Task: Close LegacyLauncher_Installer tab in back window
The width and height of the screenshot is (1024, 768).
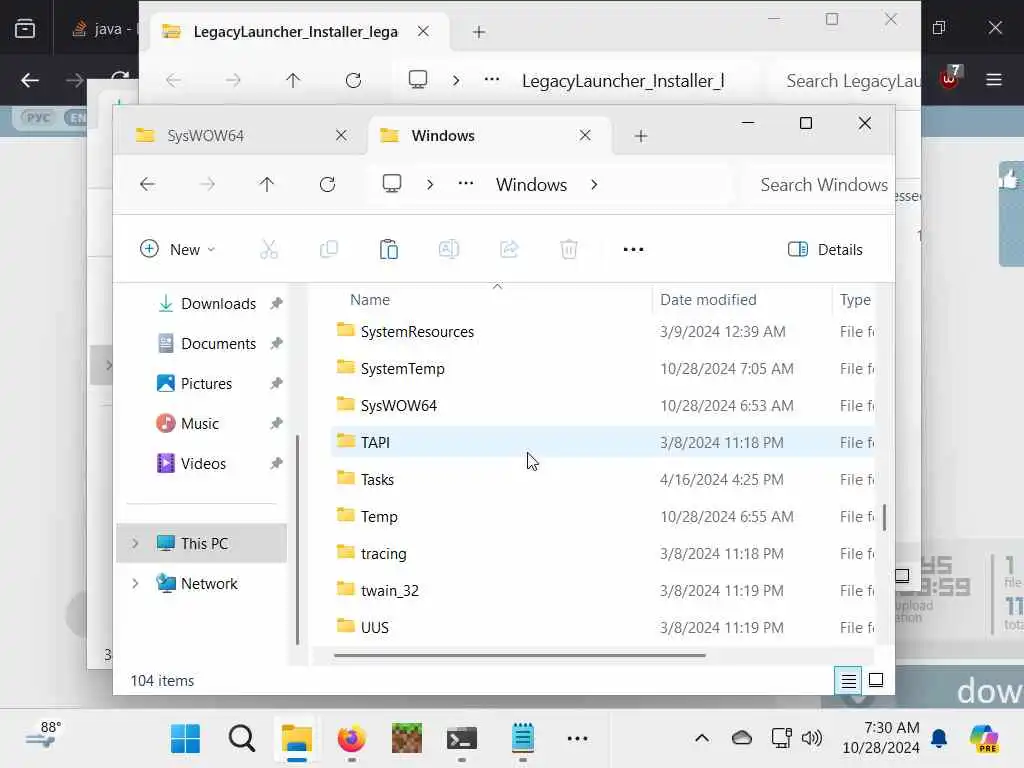Action: pos(423,31)
